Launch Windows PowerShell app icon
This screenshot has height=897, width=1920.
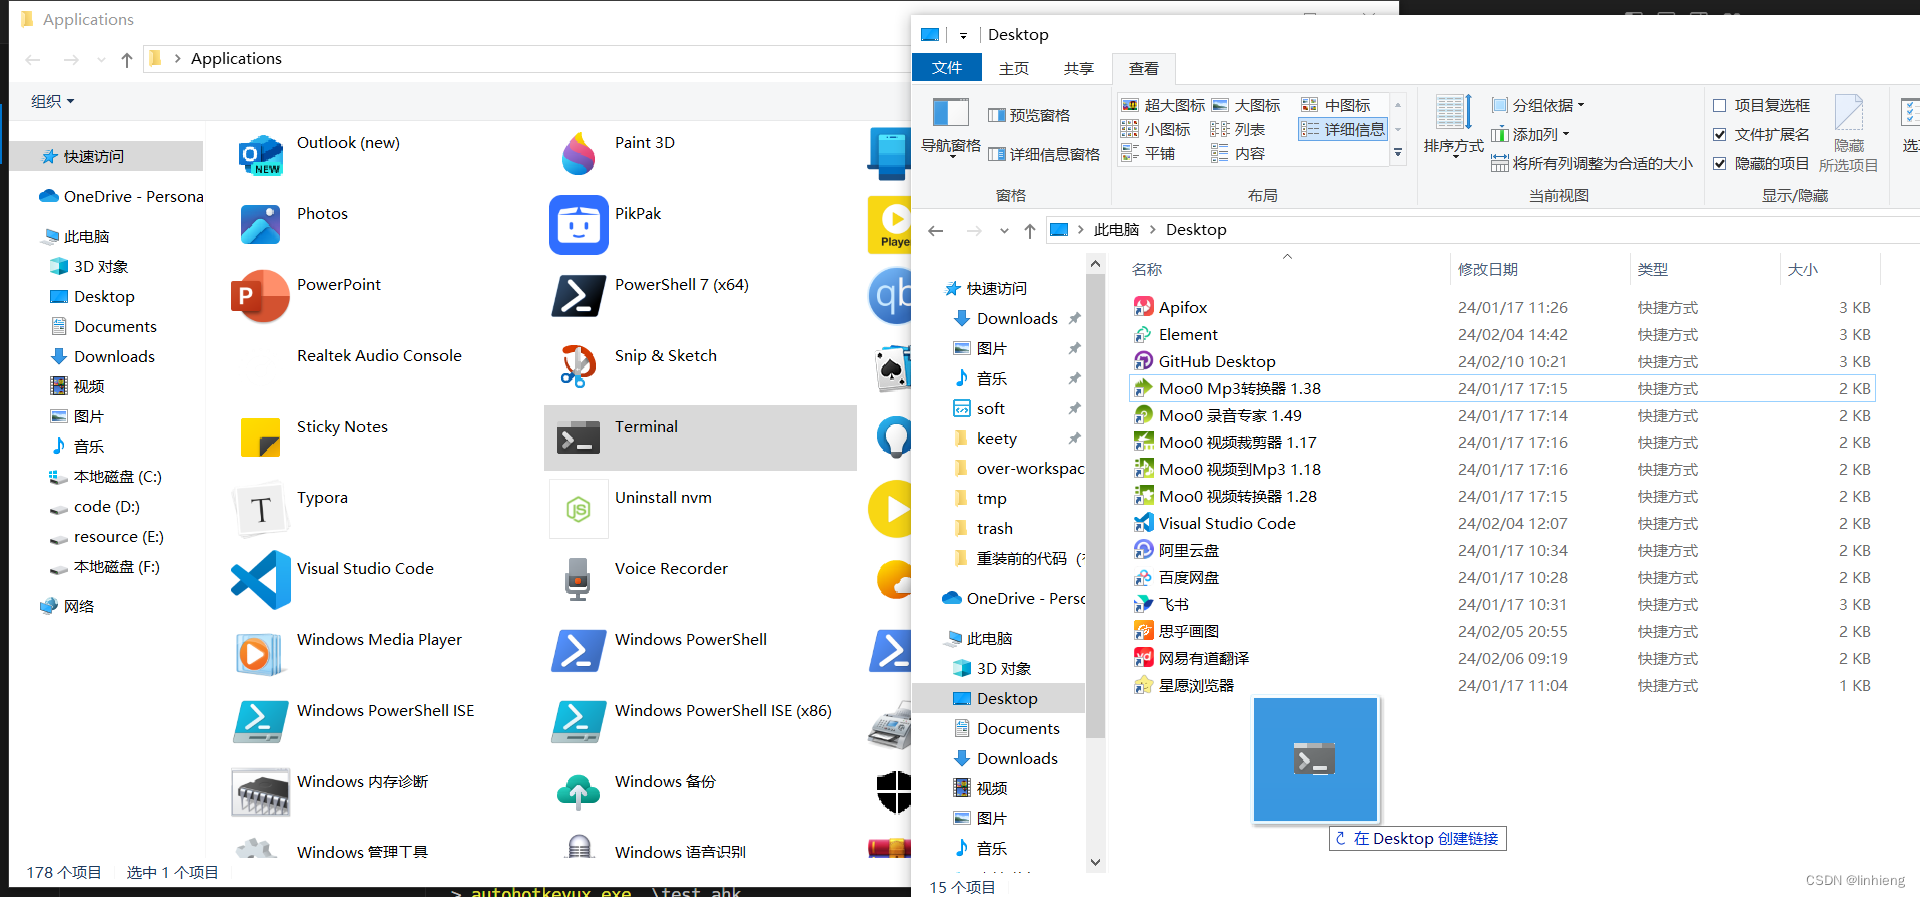pos(579,651)
